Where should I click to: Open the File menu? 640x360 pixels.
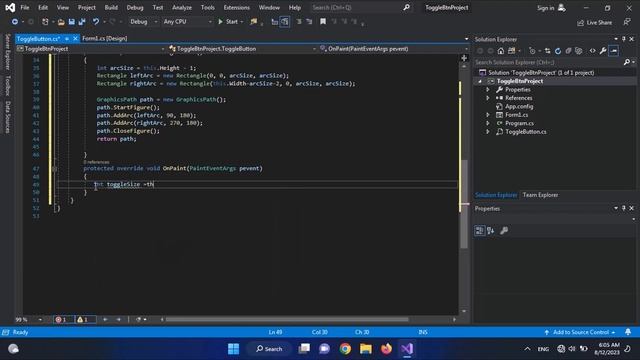pos(25,7)
